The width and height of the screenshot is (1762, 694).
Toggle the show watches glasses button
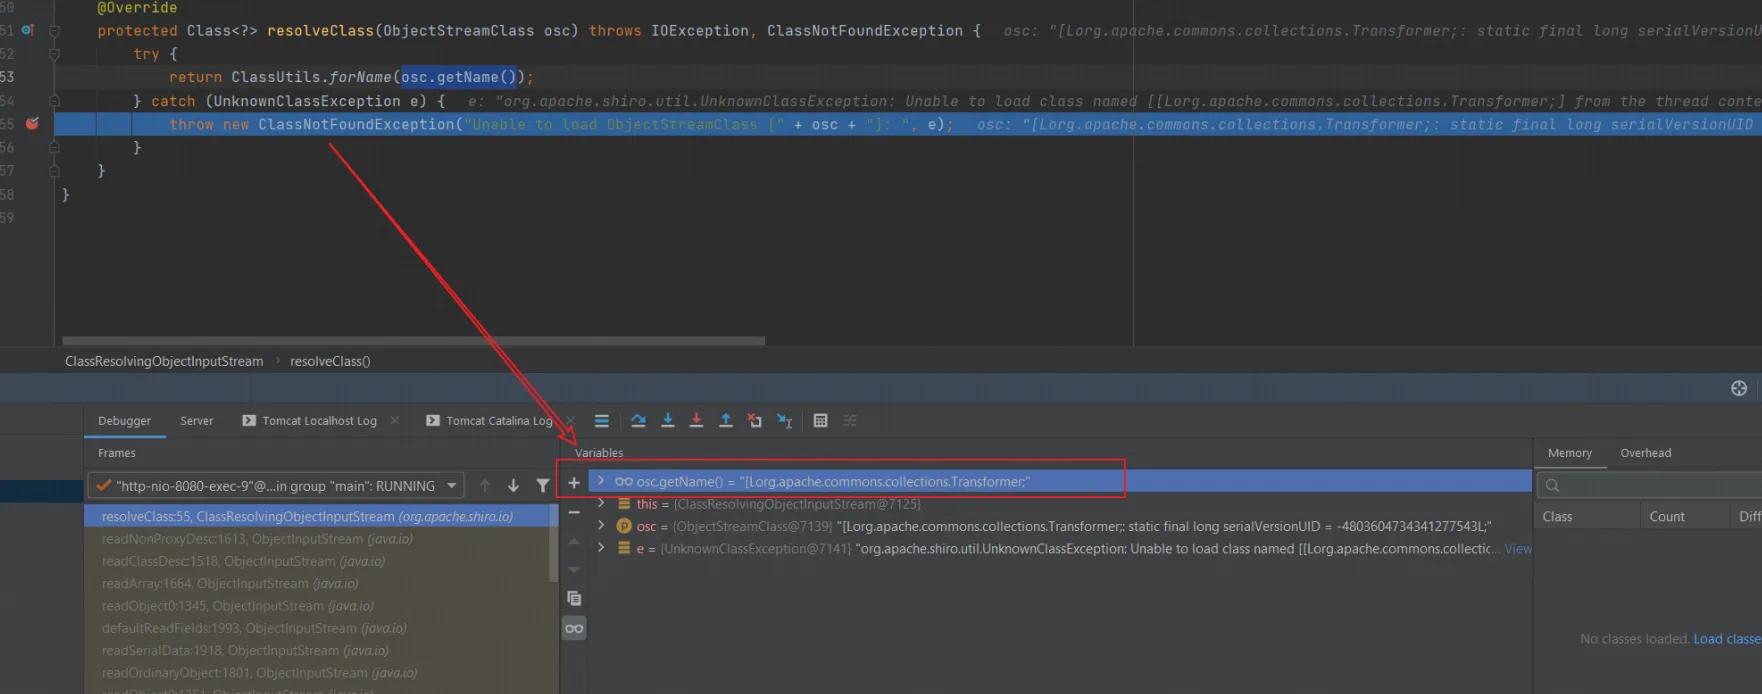[x=574, y=629]
